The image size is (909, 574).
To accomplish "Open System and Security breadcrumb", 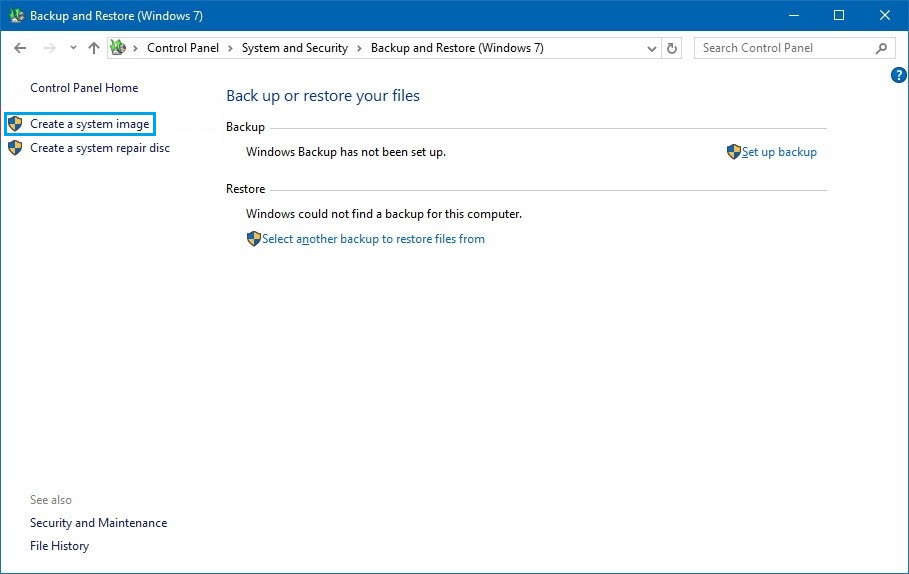I will [294, 48].
